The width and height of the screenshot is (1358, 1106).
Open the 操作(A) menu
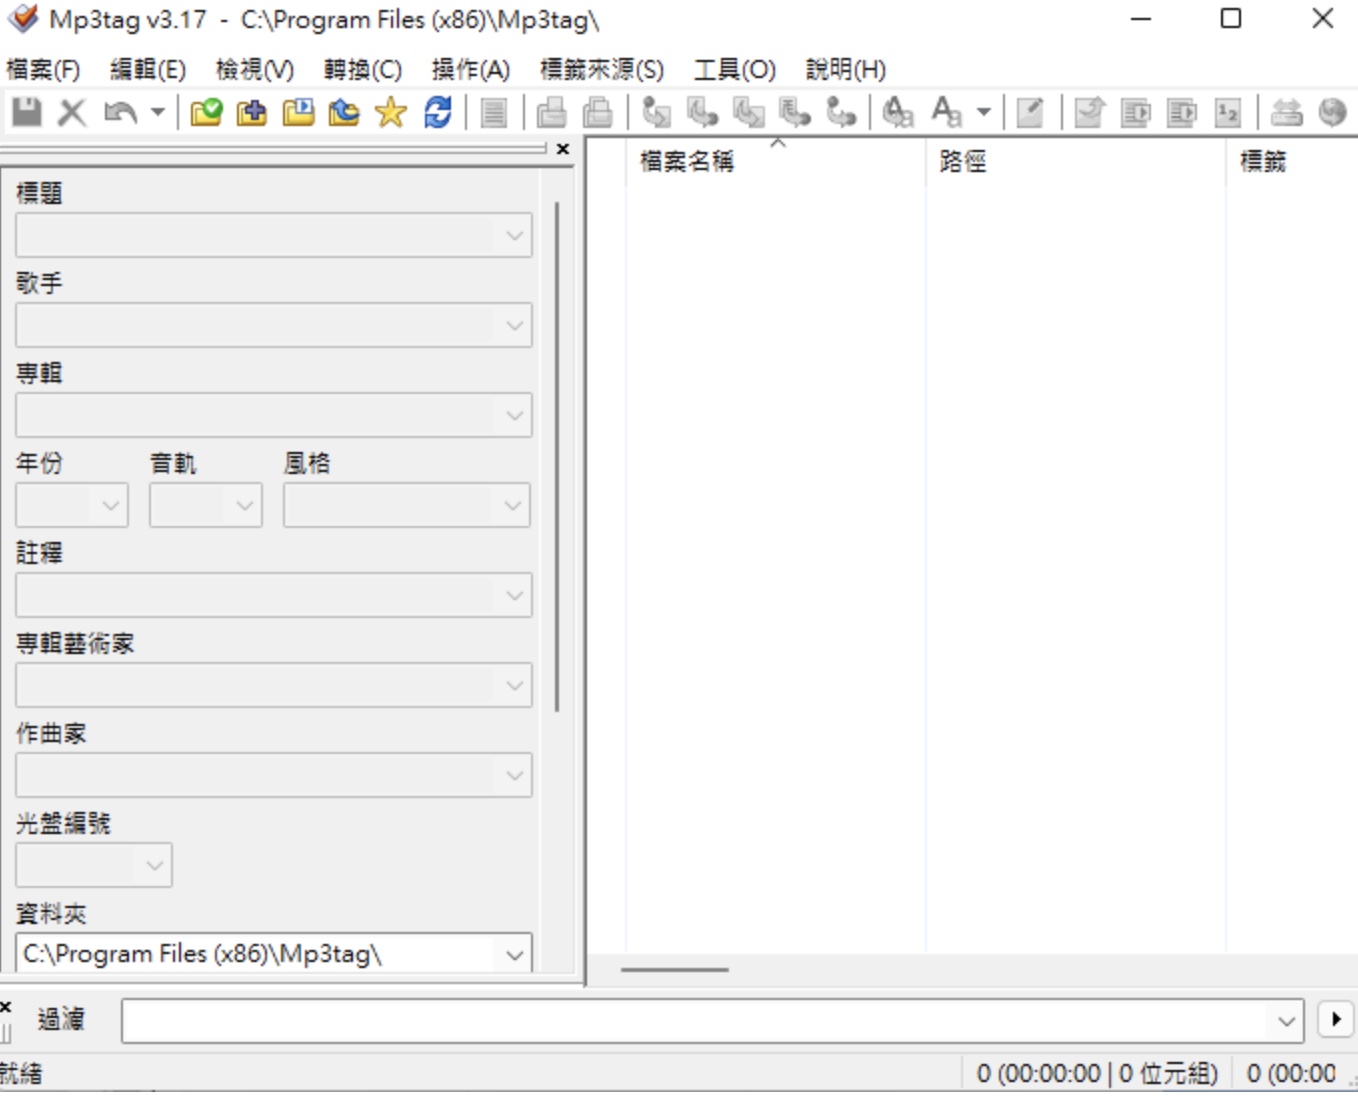pyautogui.click(x=471, y=69)
